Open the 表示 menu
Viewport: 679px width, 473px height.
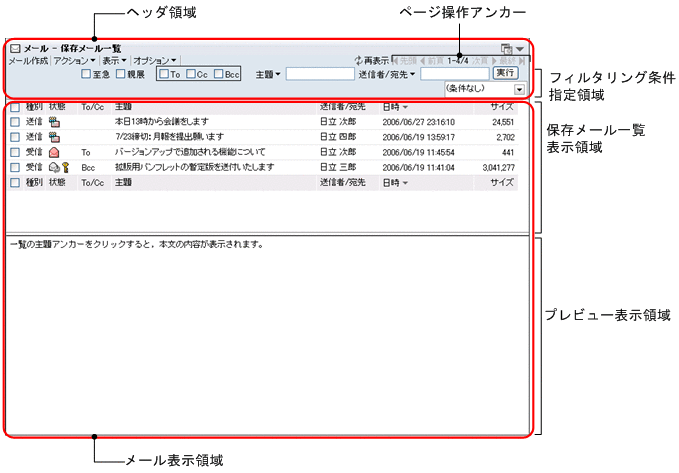click(114, 61)
